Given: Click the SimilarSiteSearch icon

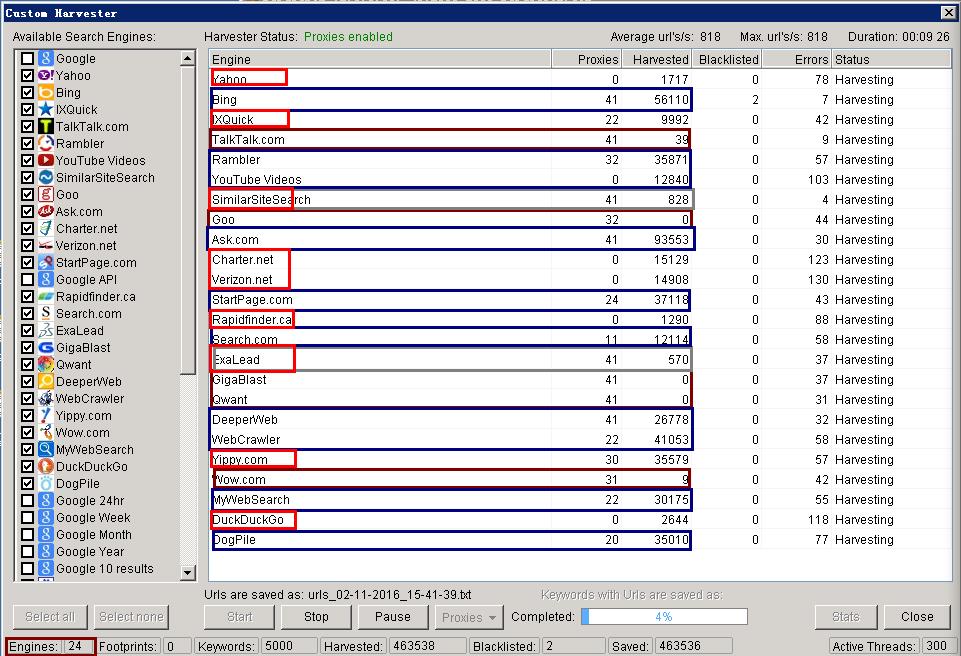Looking at the screenshot, I should [45, 177].
